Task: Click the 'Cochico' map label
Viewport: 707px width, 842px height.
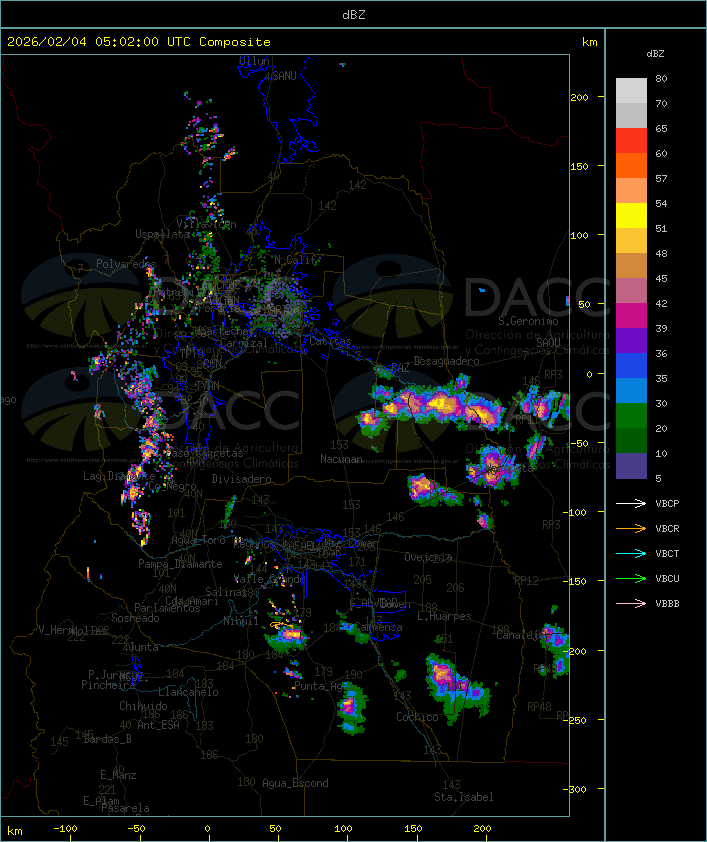Action: pos(417,717)
